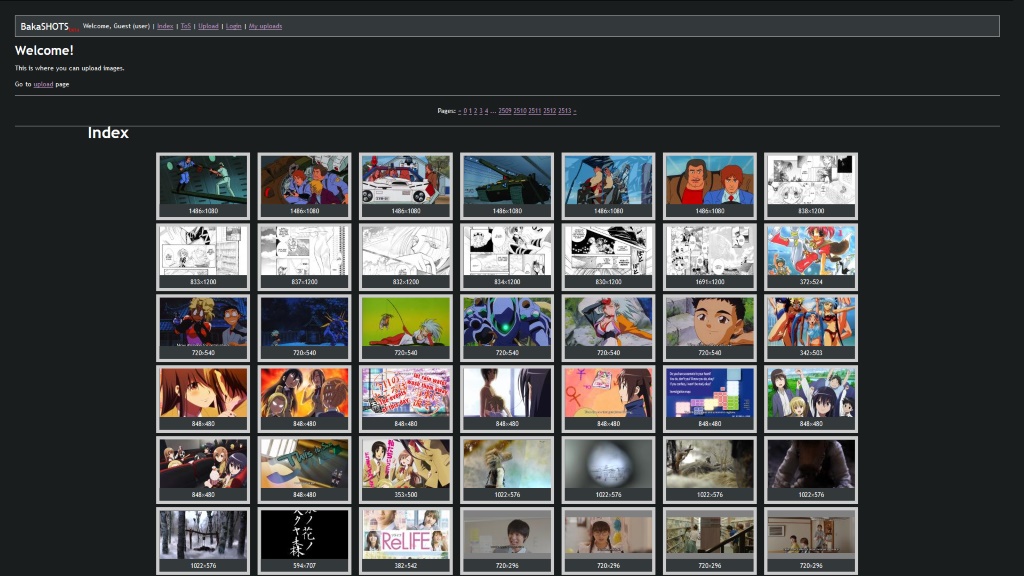Open the boy face close-up 720x540 thumbnail
Viewport: 1024px width, 576px height.
[x=709, y=328]
